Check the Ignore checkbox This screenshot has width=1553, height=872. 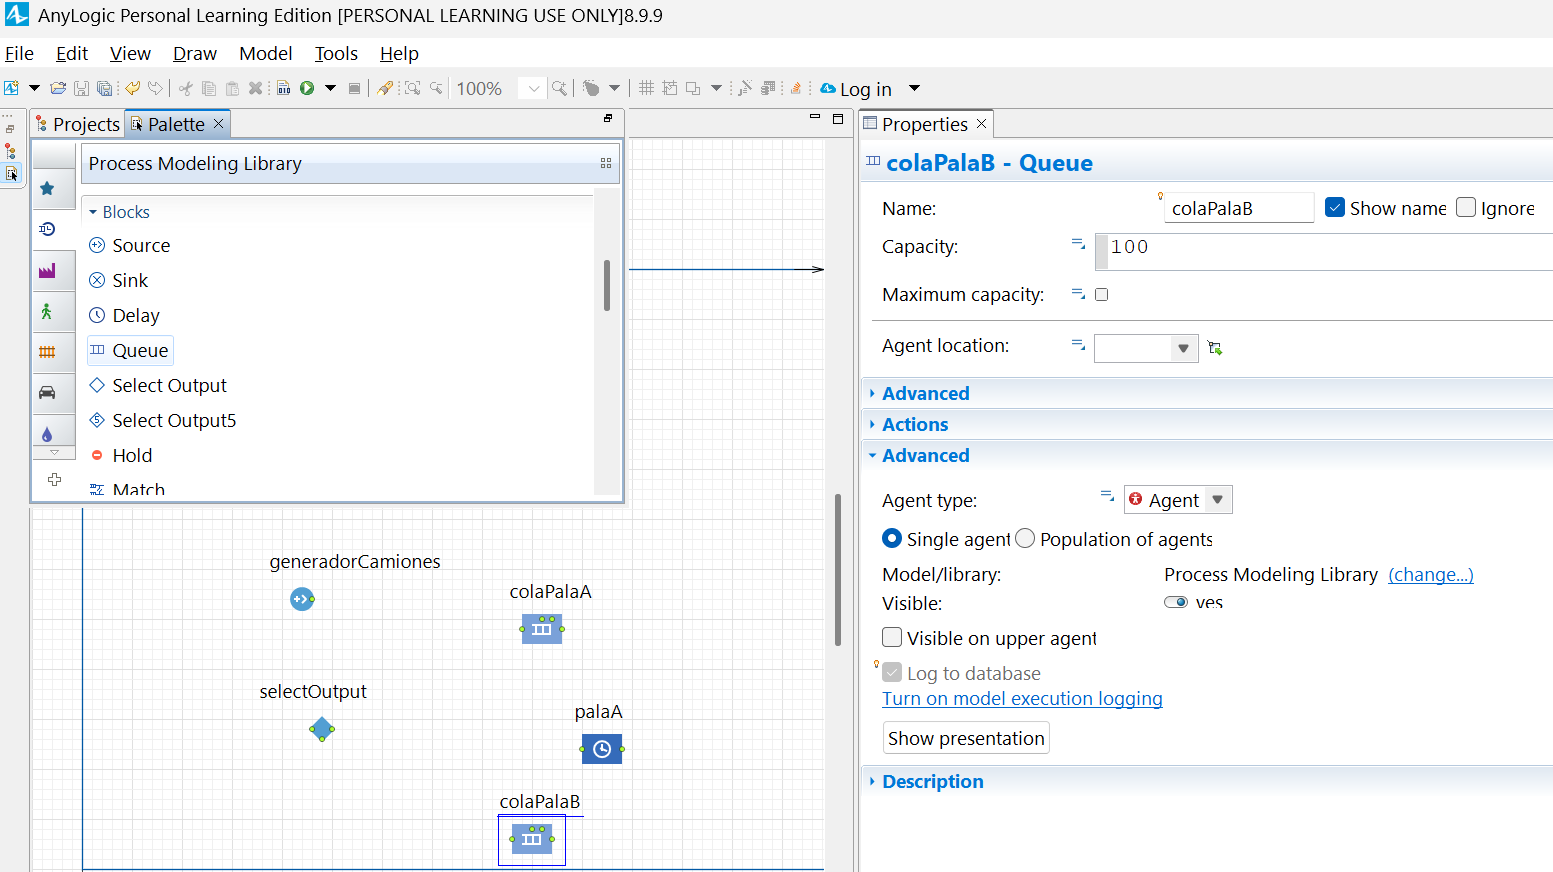(1466, 207)
